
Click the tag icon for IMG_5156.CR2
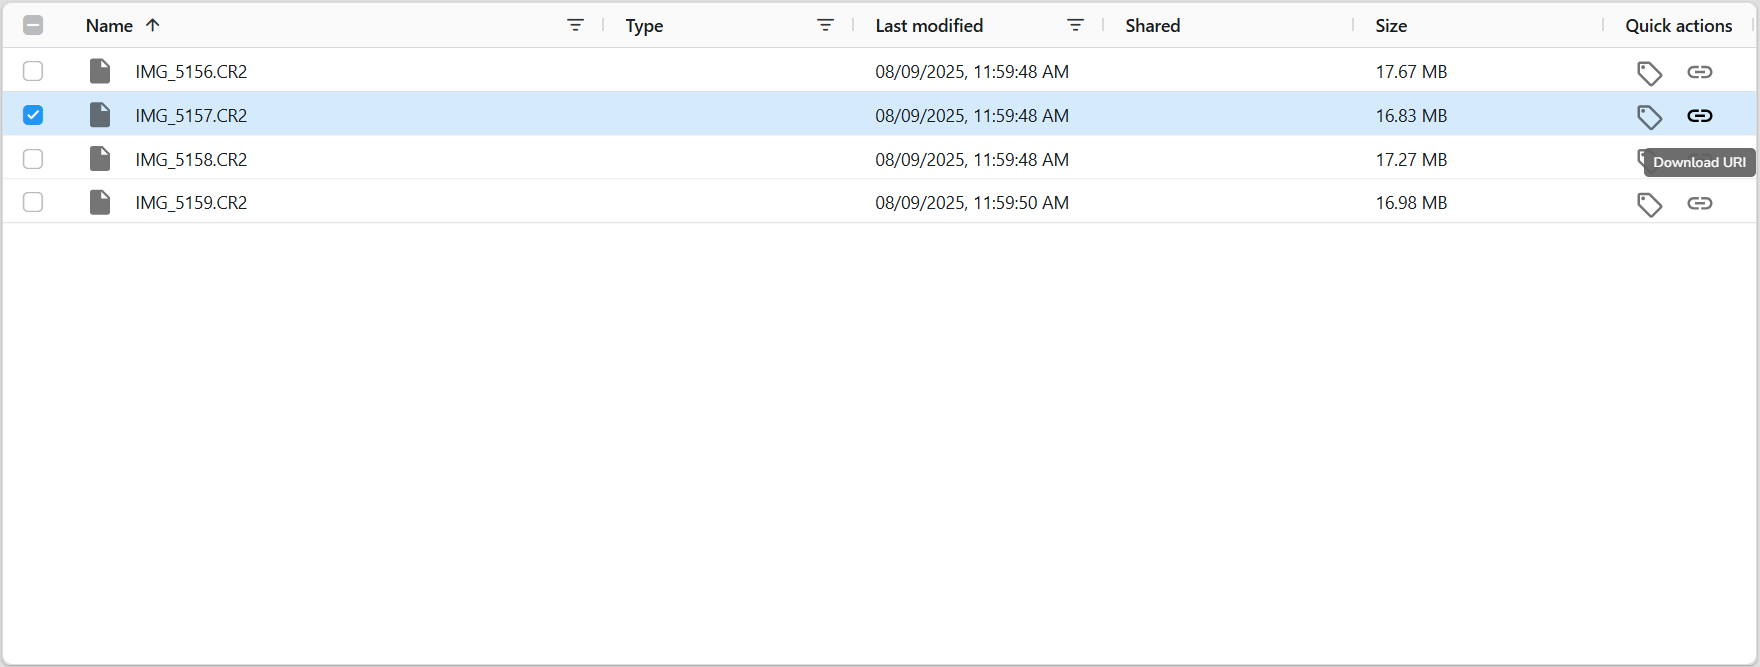coord(1649,73)
